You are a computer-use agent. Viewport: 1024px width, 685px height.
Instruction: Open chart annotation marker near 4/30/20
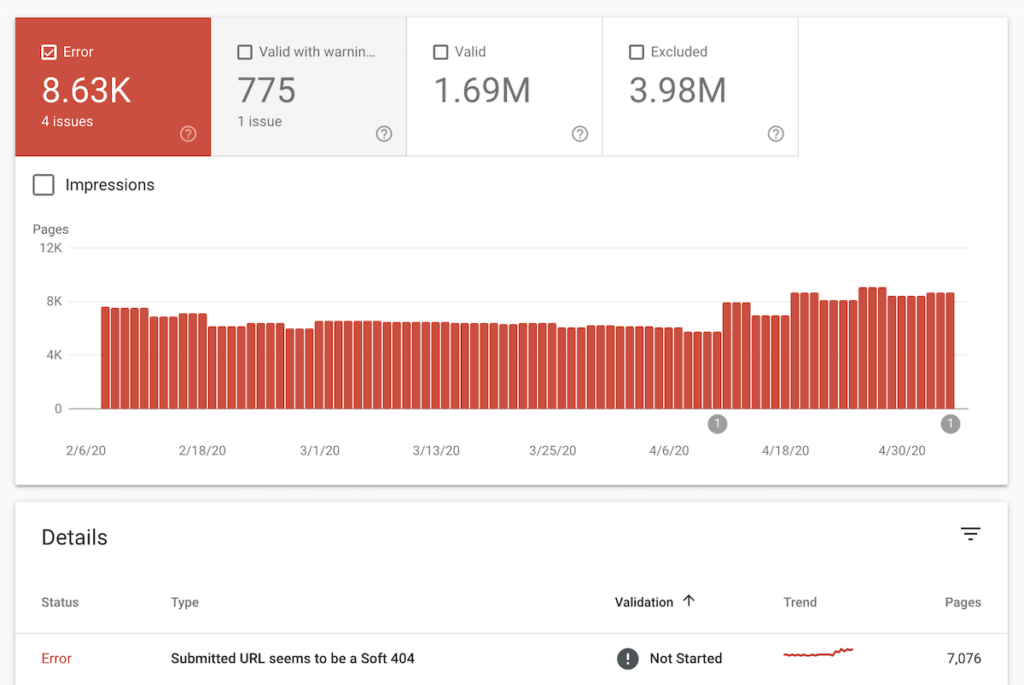[950, 424]
